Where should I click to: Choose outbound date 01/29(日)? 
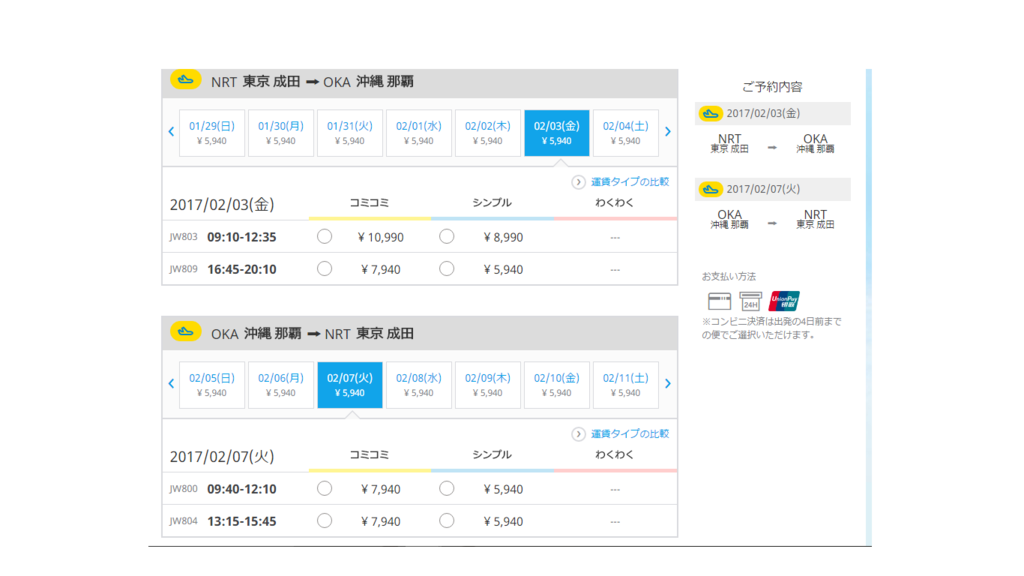coord(212,133)
